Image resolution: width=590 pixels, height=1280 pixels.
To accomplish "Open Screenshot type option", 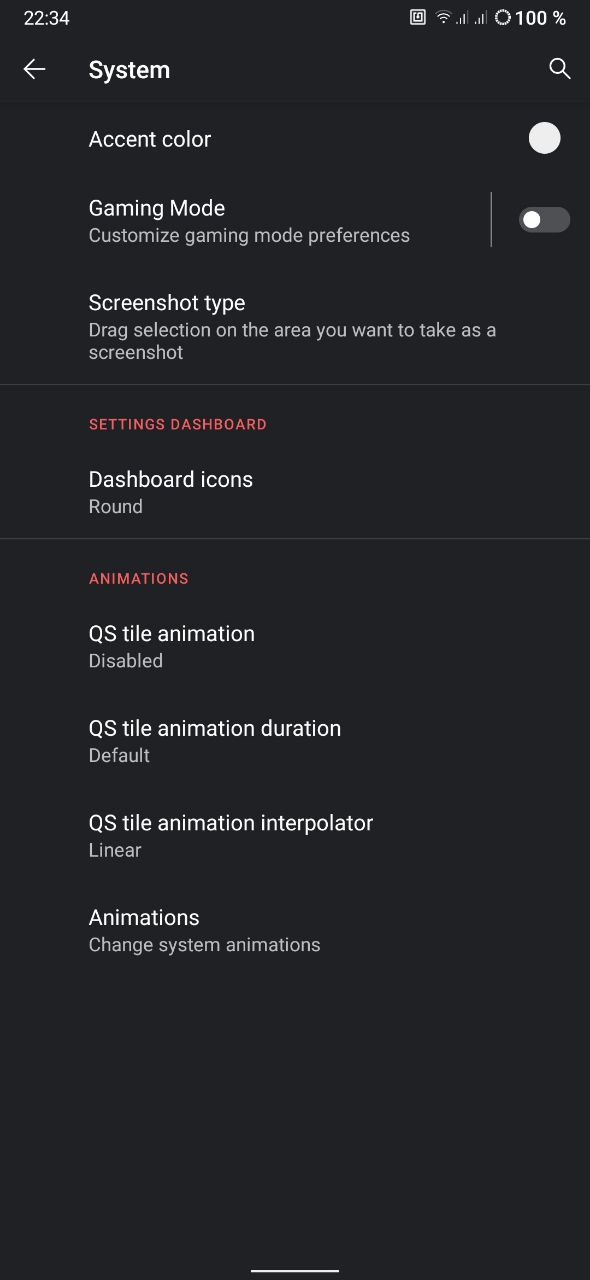I will click(x=295, y=326).
